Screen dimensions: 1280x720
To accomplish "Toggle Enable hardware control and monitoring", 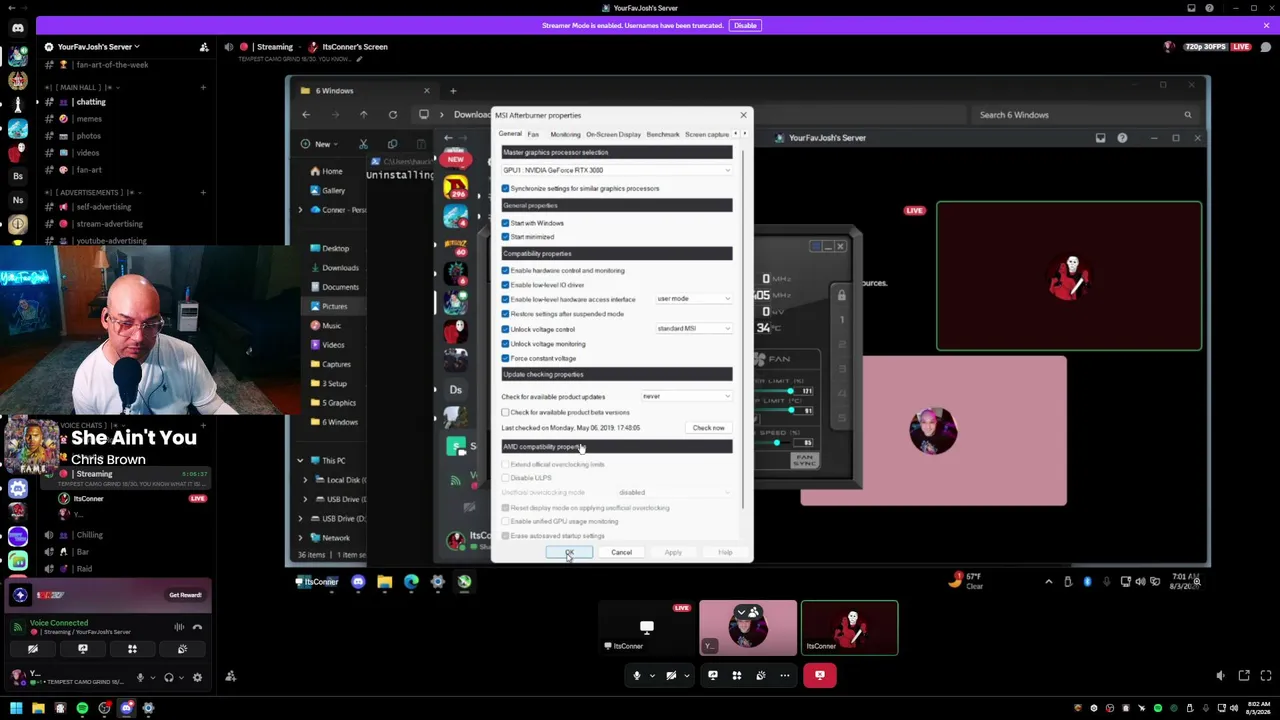I will (x=505, y=270).
